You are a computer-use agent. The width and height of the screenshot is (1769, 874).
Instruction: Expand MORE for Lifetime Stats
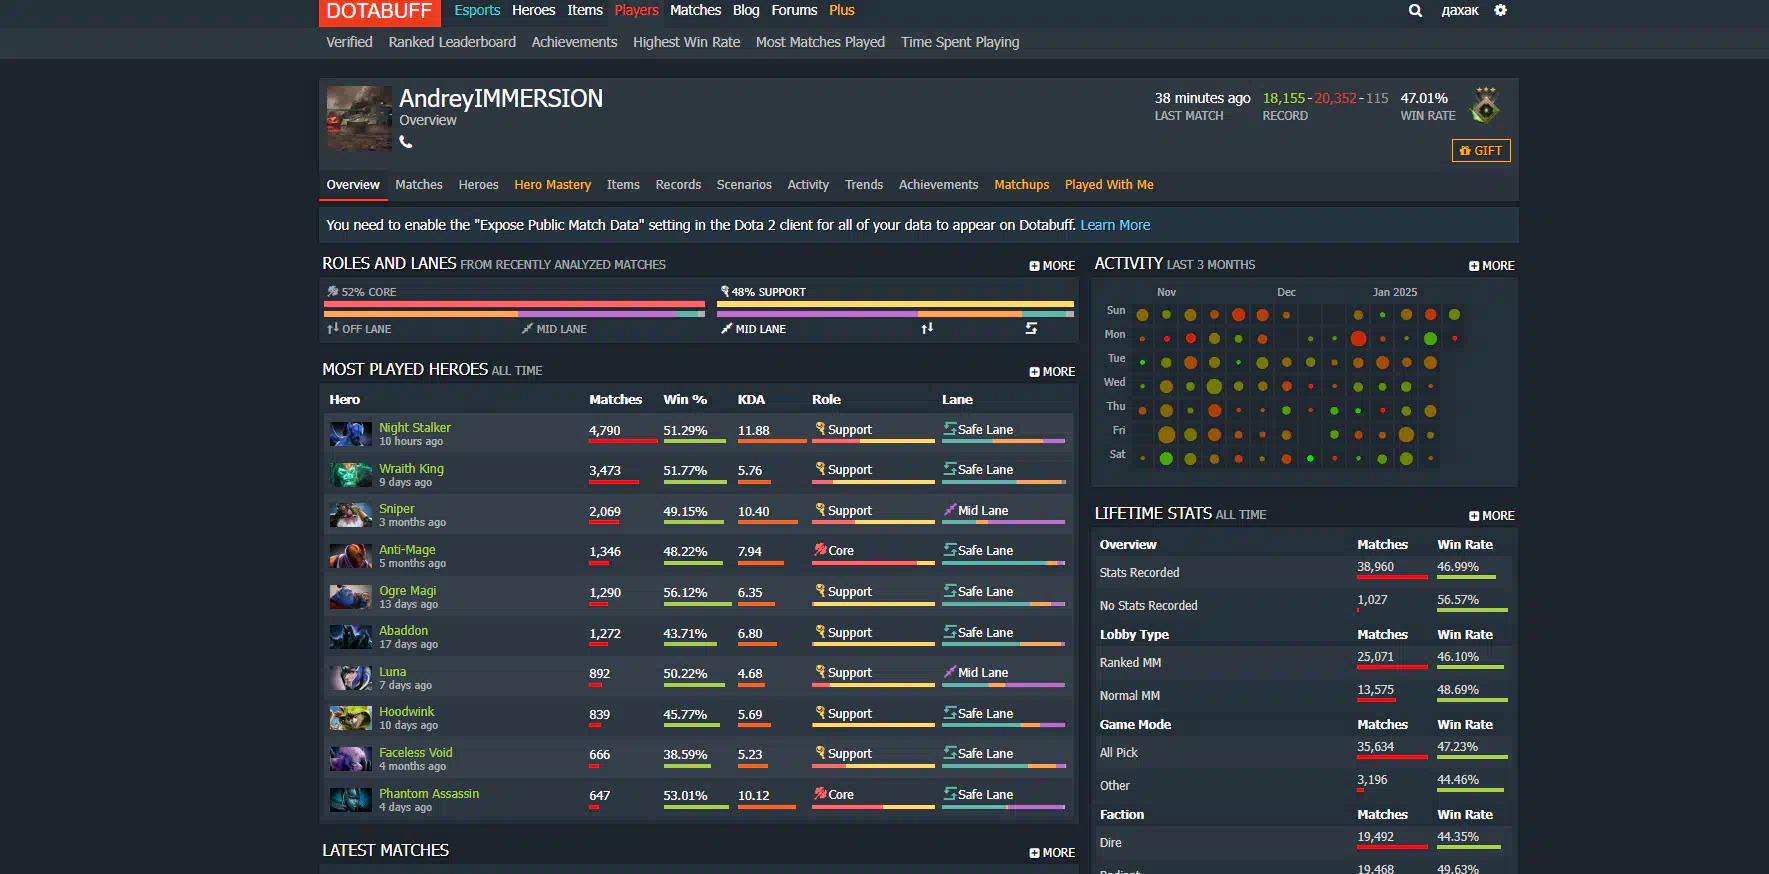tap(1492, 516)
